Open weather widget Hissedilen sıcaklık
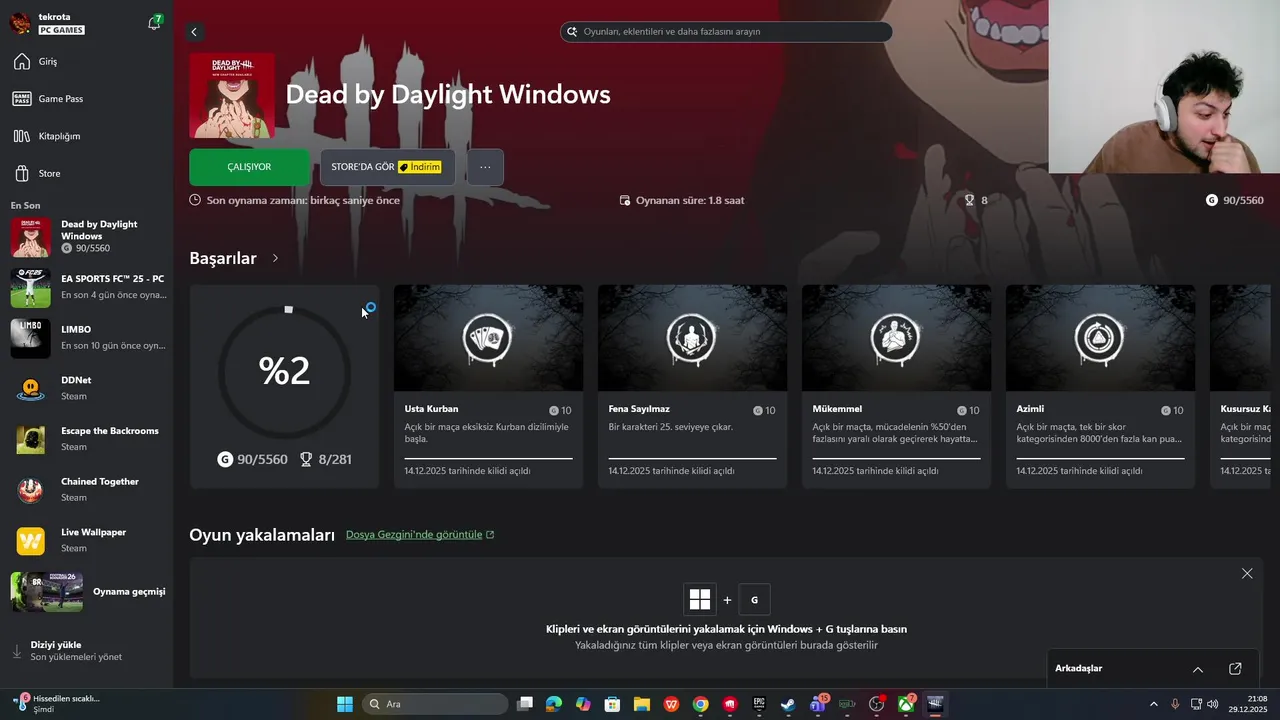 click(56, 704)
